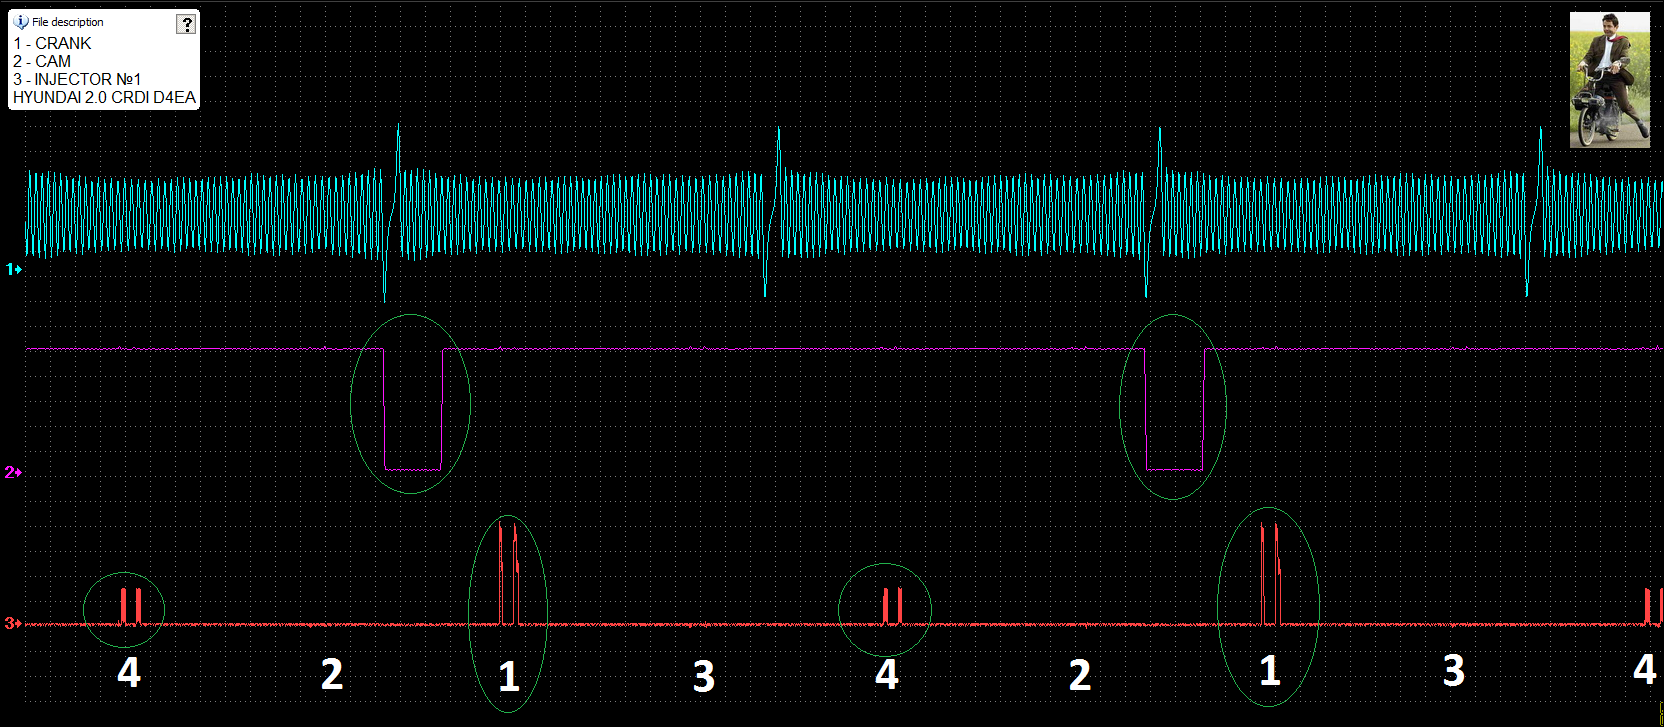Click the second circled CAM low pulse
This screenshot has width=1664, height=727.
pos(1174,410)
